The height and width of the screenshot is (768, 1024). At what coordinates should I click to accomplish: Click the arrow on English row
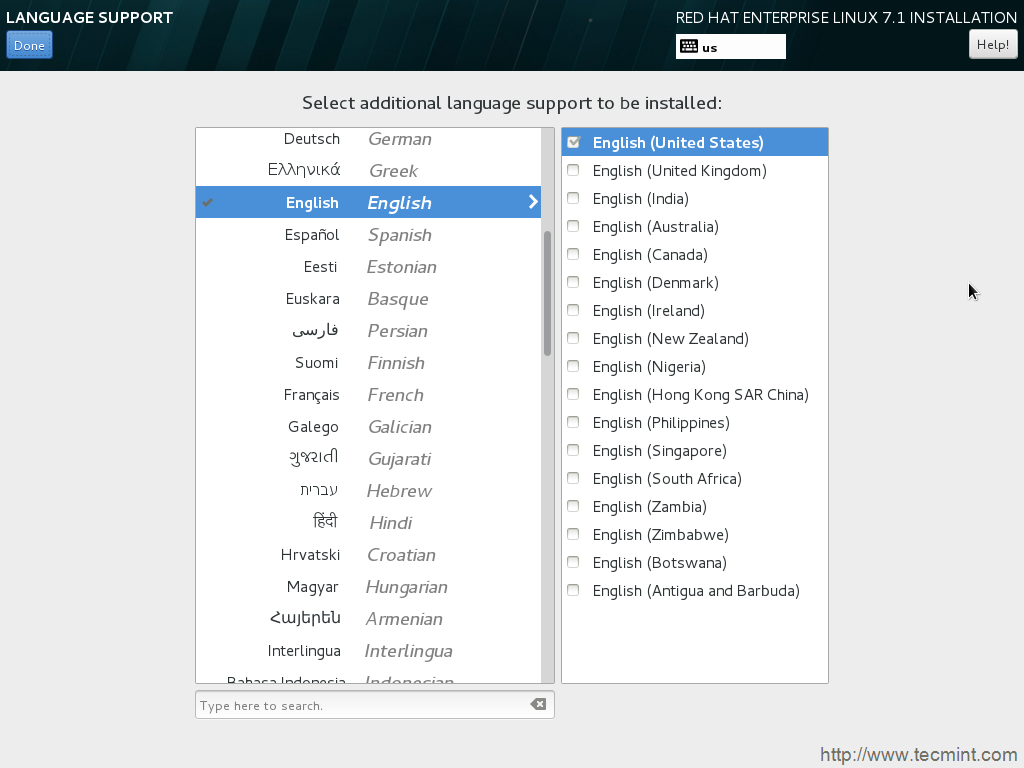[x=532, y=203]
